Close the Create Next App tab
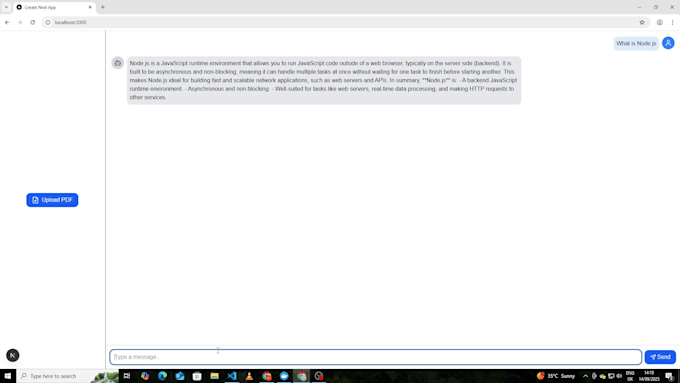Viewport: 680px width, 383px height. [90, 7]
